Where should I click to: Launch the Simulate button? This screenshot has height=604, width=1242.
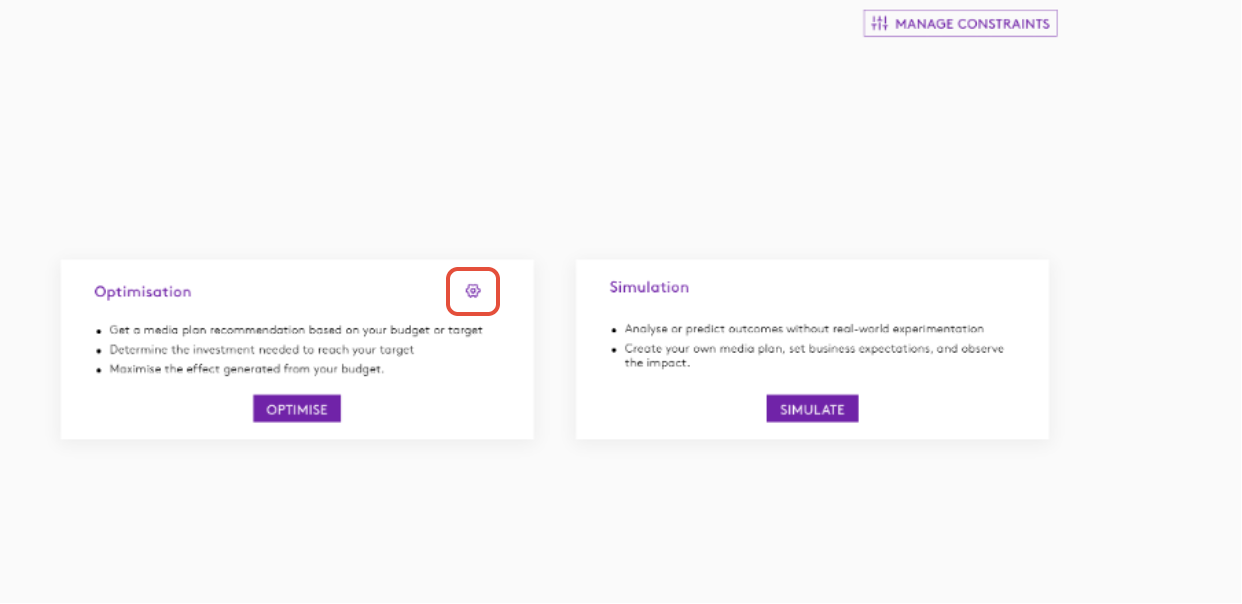coord(812,409)
